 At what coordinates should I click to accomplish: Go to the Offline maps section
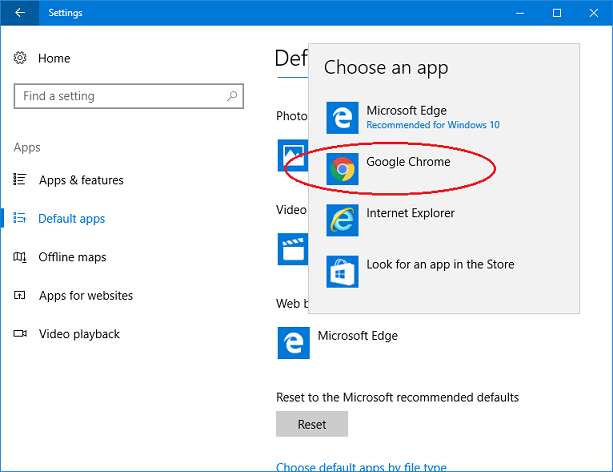72,257
